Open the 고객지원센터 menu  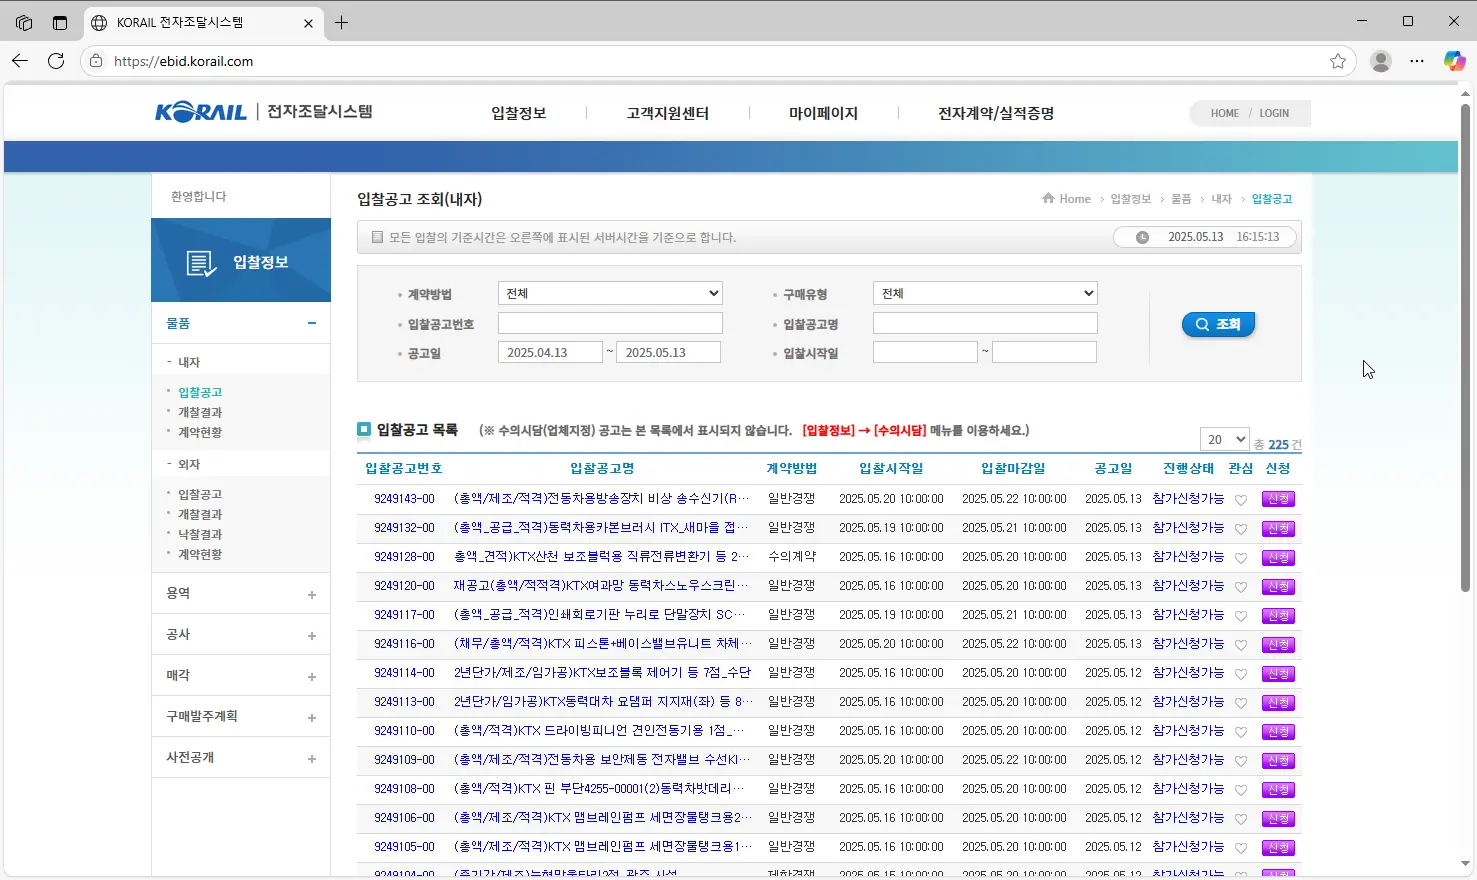click(668, 113)
